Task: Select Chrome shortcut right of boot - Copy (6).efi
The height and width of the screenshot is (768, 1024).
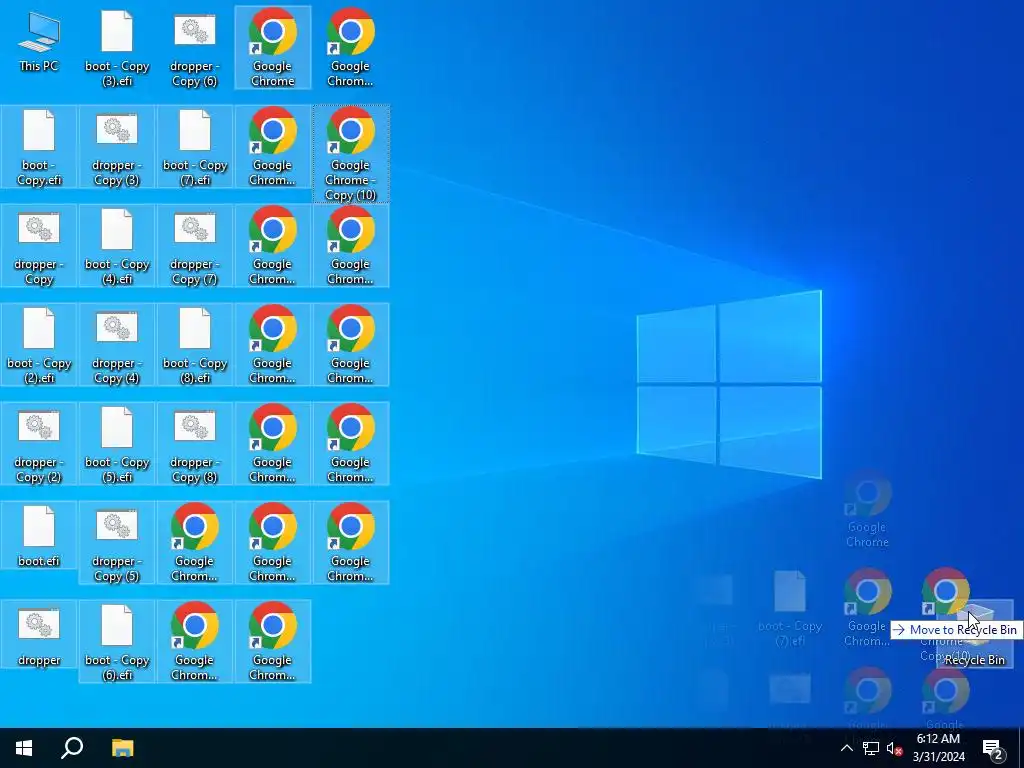Action: (195, 642)
